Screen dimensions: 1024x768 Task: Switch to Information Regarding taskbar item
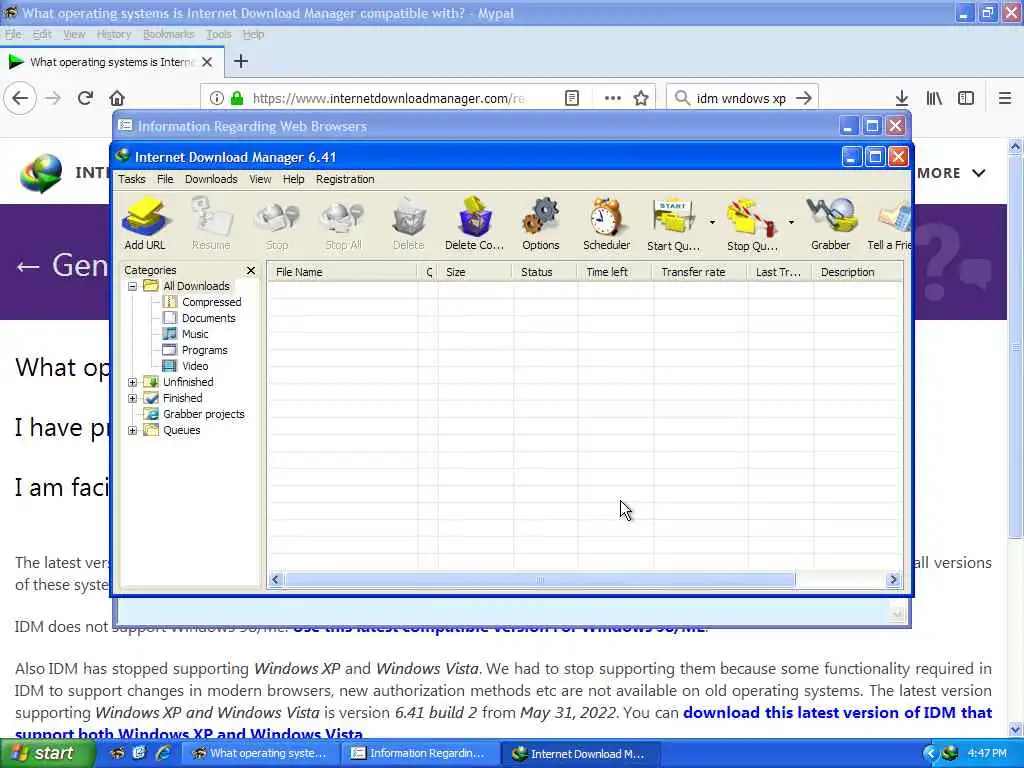[421, 754]
